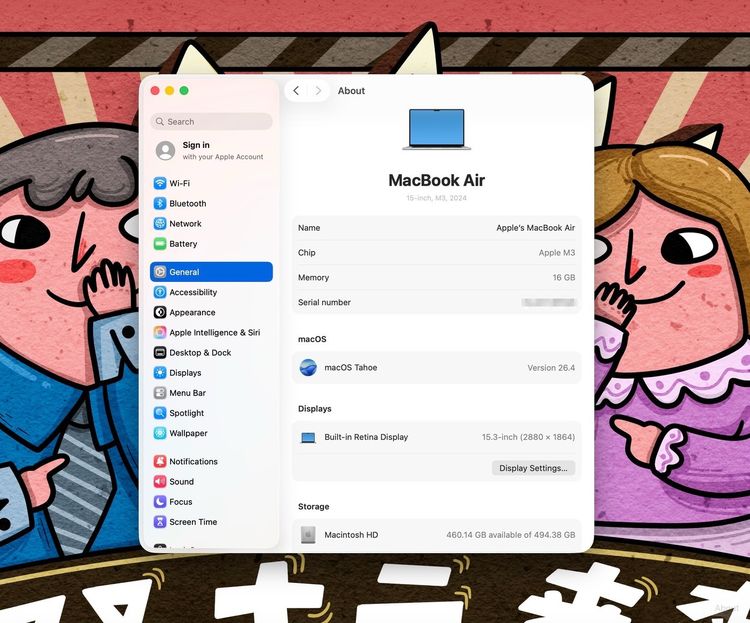750x623 pixels.
Task: Click the General gear icon
Action: 160,272
